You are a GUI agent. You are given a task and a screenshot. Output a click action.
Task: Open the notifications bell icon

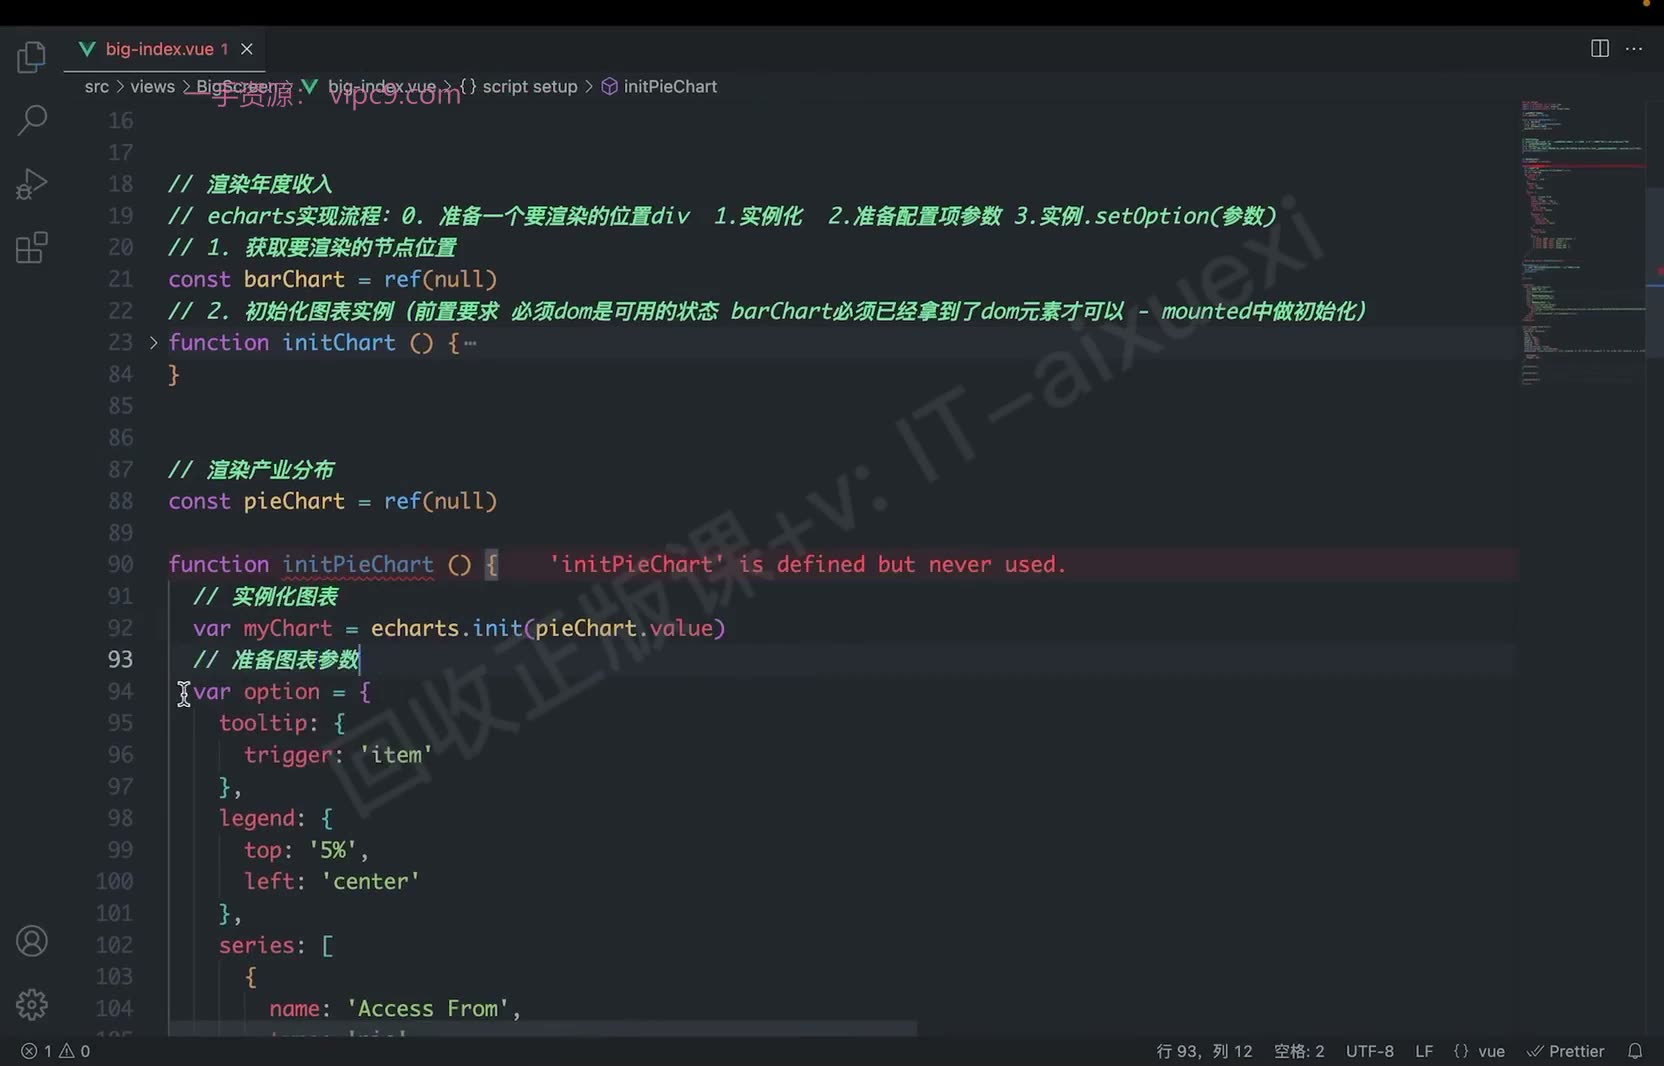pyautogui.click(x=1635, y=1051)
